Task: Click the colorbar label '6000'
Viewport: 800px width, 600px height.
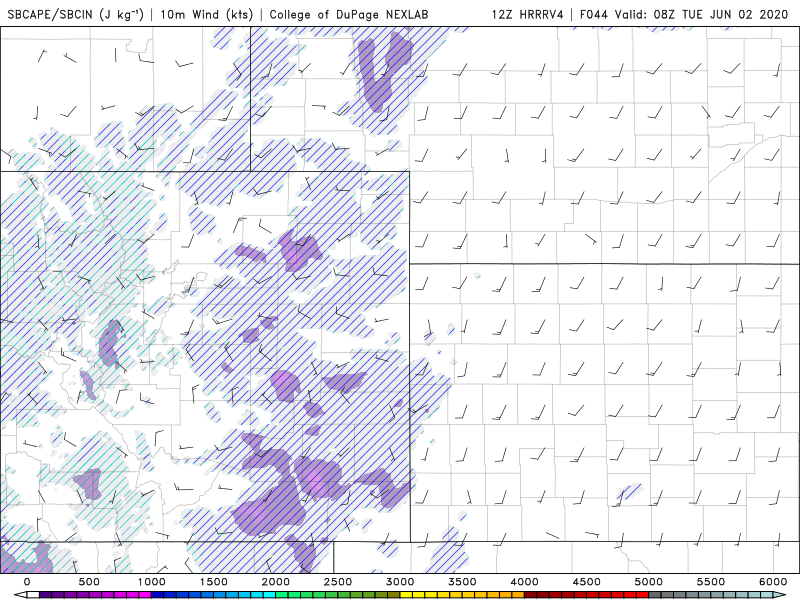Action: [x=773, y=582]
